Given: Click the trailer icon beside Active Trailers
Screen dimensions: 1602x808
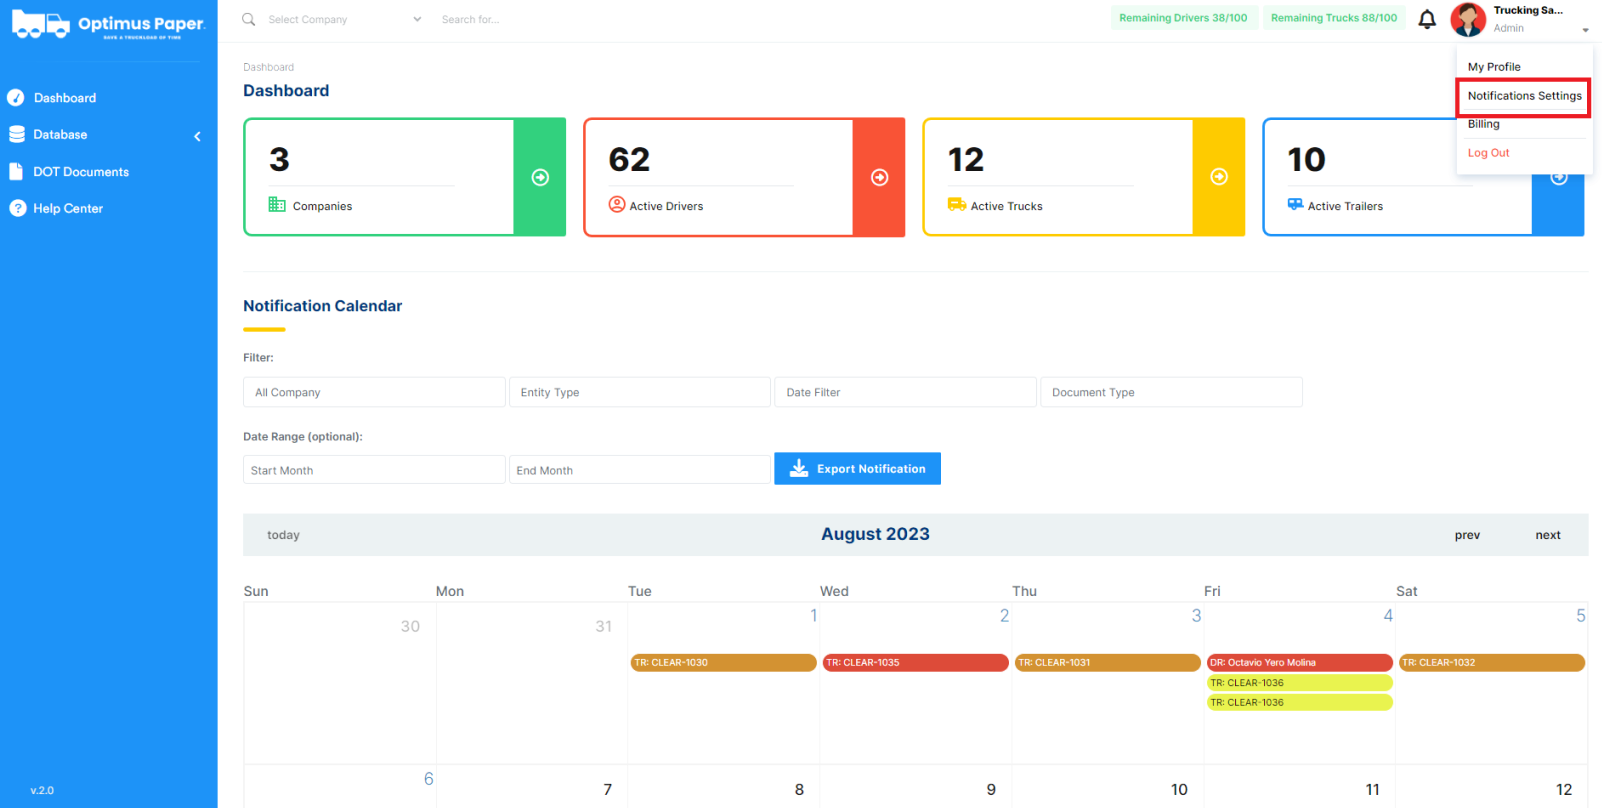Looking at the screenshot, I should coord(1296,205).
